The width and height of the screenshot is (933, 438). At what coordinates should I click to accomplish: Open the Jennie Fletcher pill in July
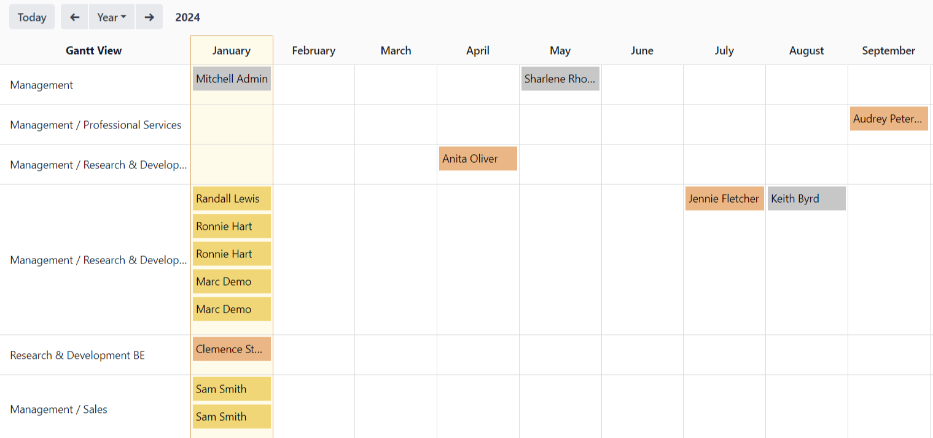pyautogui.click(x=724, y=199)
